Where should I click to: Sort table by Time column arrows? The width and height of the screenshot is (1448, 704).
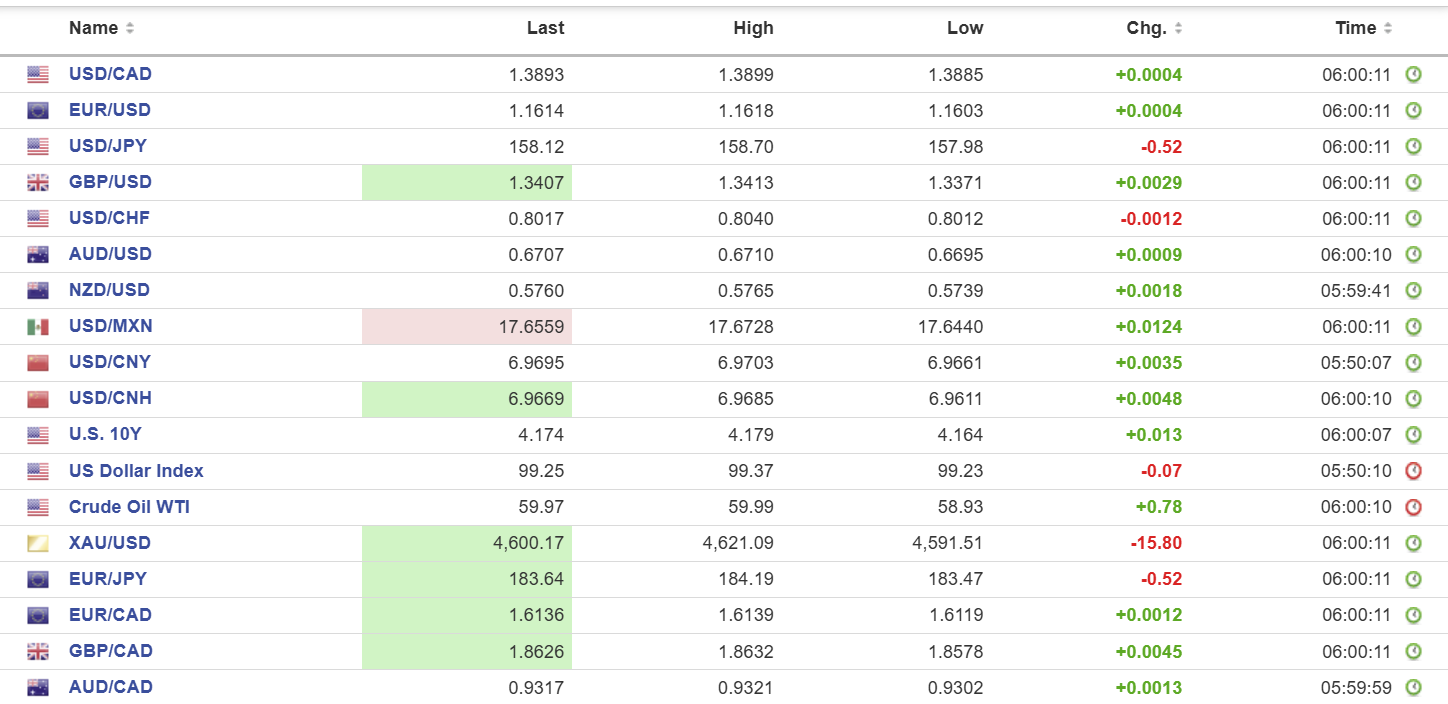coord(1388,28)
